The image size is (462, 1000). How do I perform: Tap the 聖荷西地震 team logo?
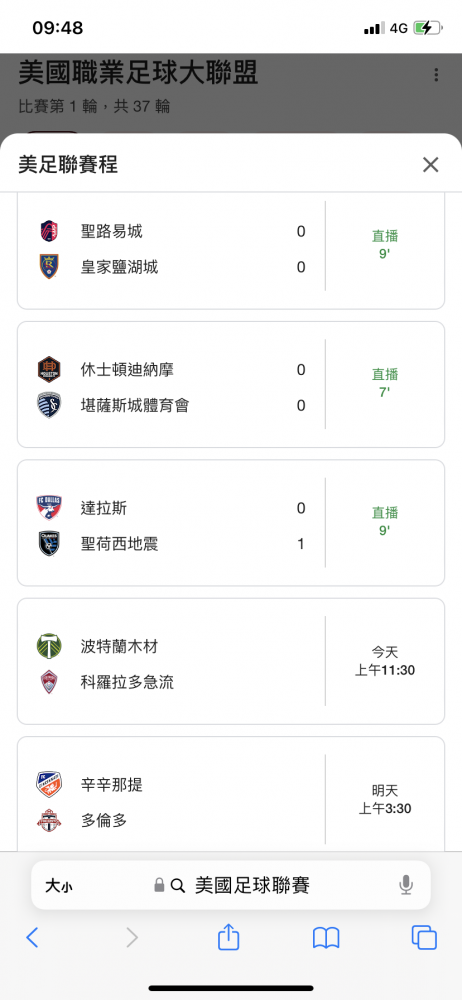(49, 543)
